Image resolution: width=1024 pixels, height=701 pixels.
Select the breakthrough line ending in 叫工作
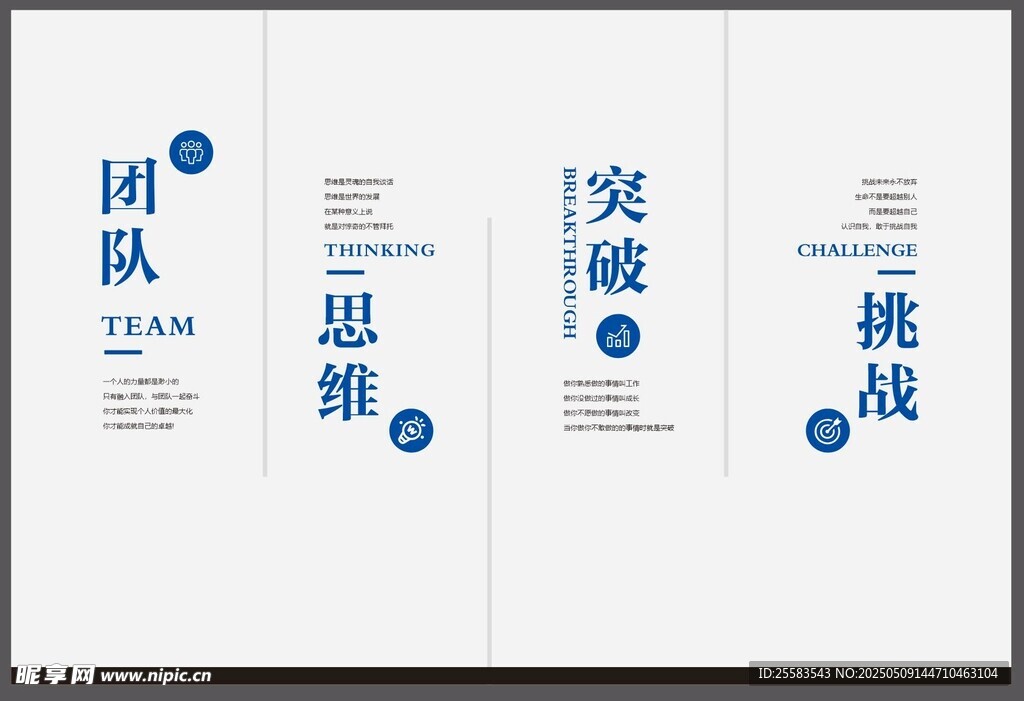coord(601,383)
